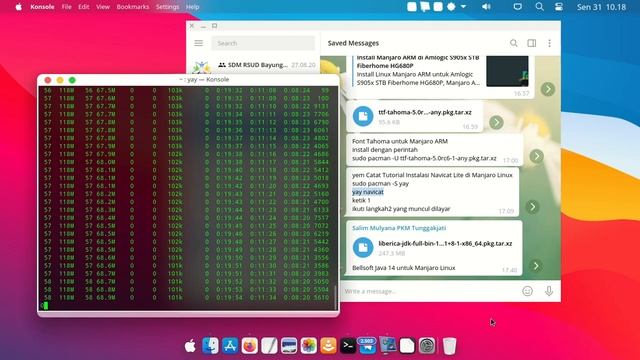640x360 pixels.
Task: Expand hidden tray icons arrow
Action: [463, 7]
